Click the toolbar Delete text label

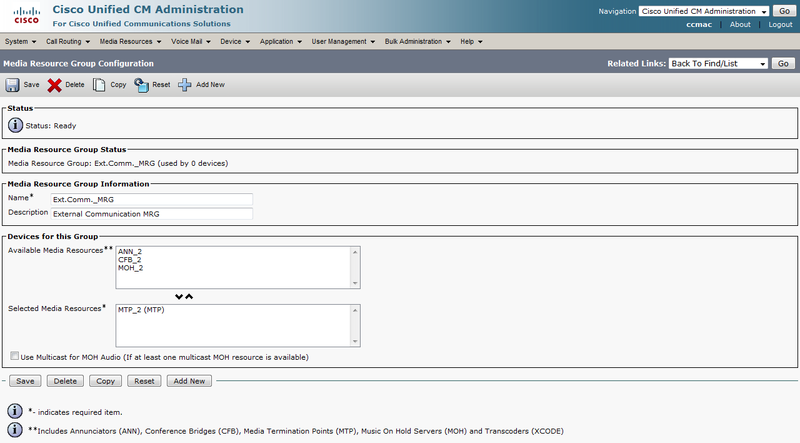[x=75, y=85]
